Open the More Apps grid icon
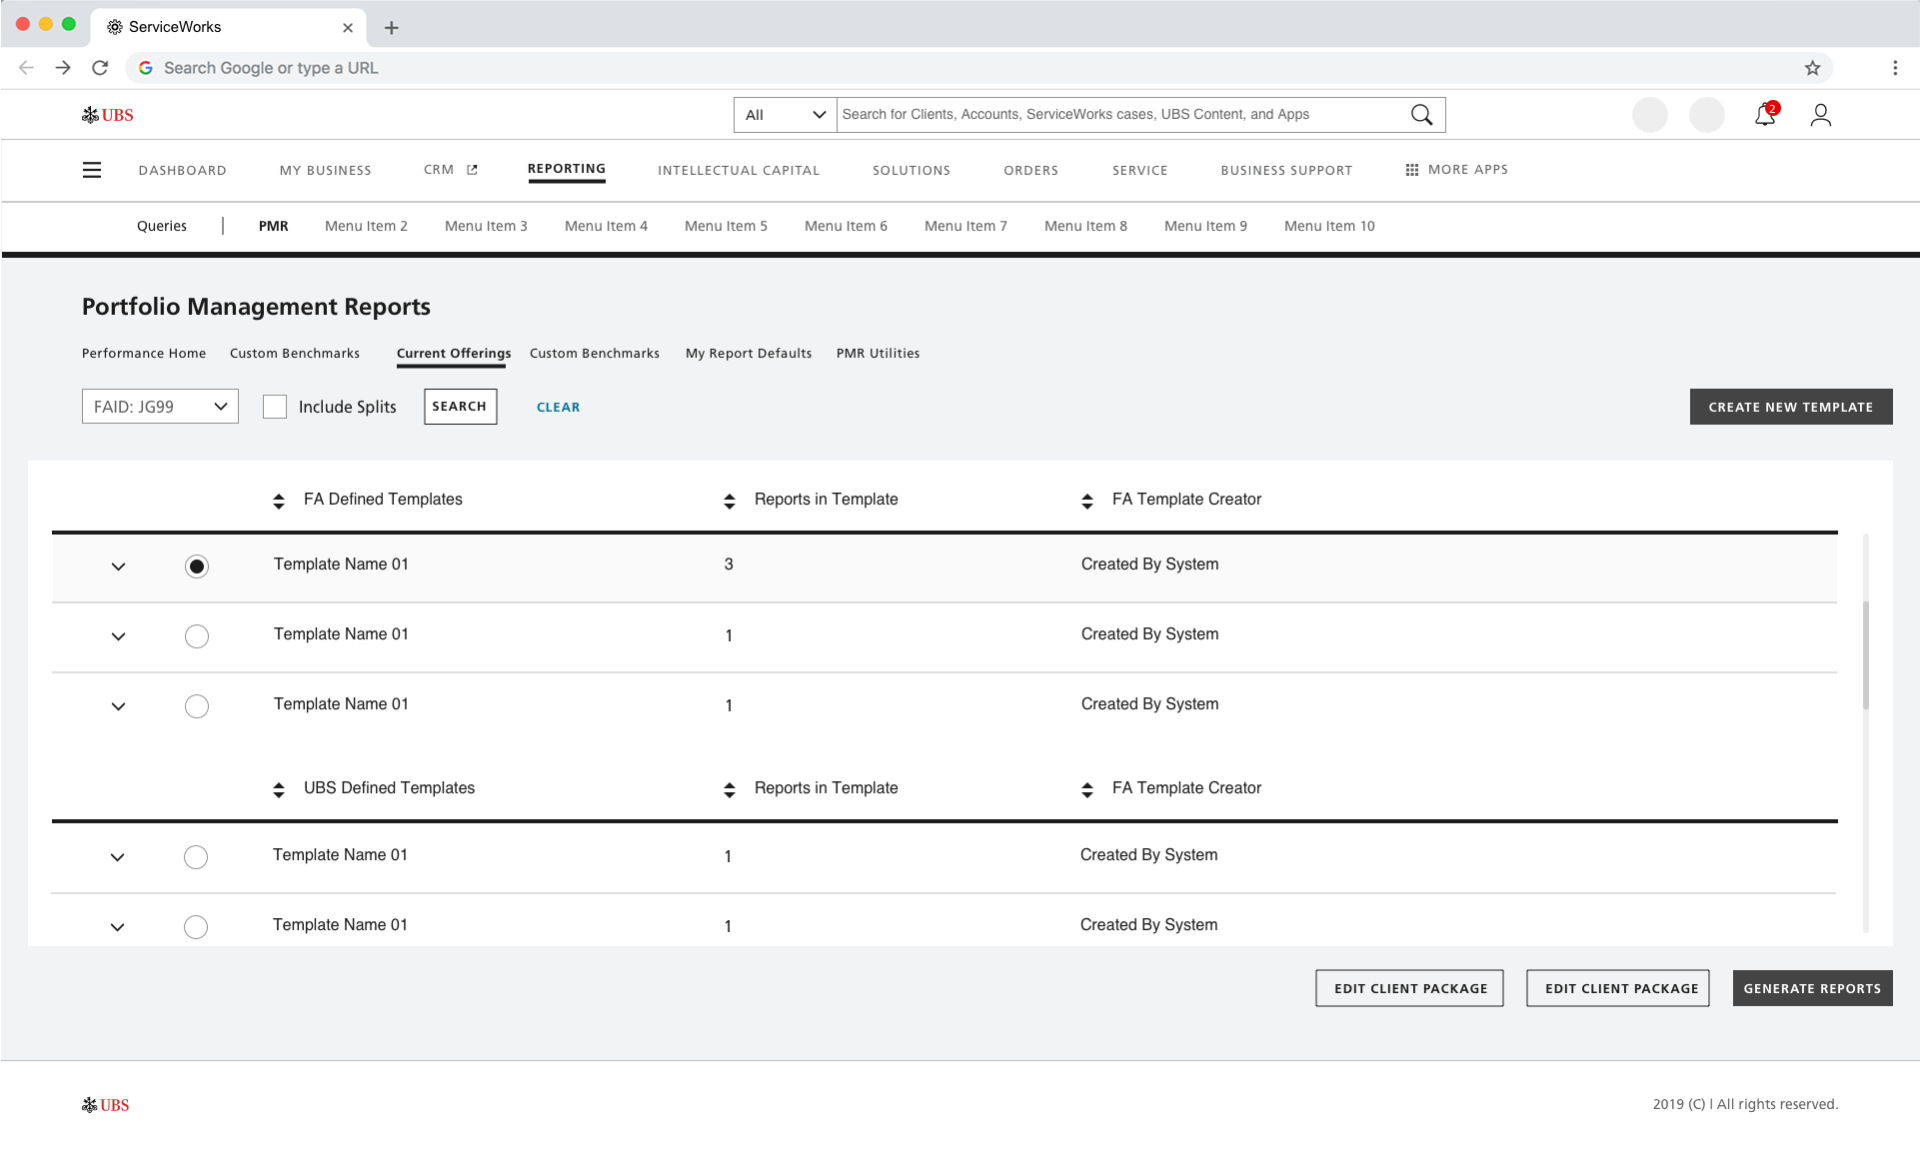Image resolution: width=1920 pixels, height=1150 pixels. pos(1411,170)
